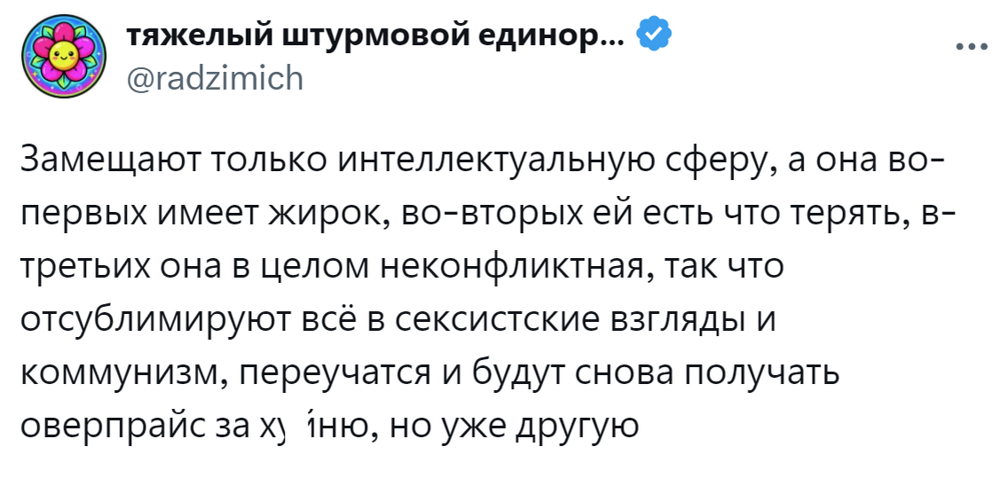Open the three-dot more options menu
Image resolution: width=1000 pixels, height=486 pixels.
coord(967,48)
